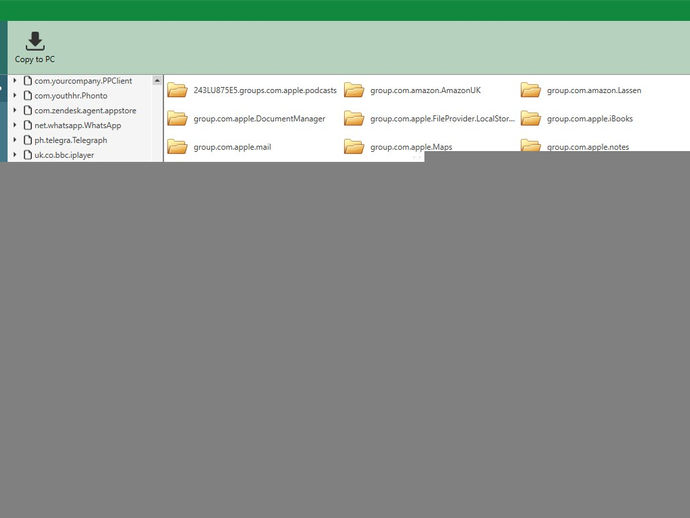Select the group.com.apple.iBooks folder name
The width and height of the screenshot is (690, 518).
[590, 119]
